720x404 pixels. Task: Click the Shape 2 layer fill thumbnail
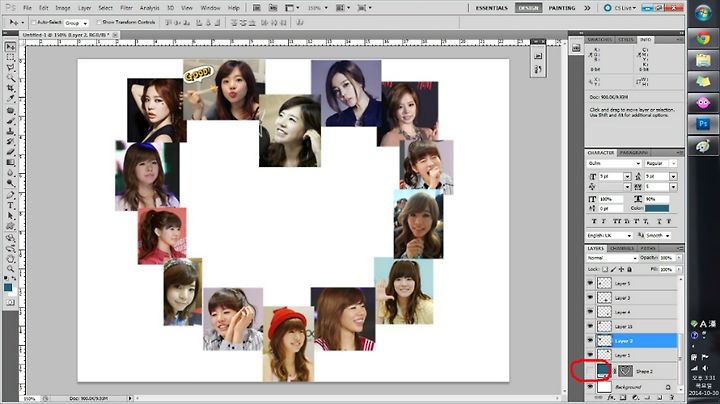(603, 370)
